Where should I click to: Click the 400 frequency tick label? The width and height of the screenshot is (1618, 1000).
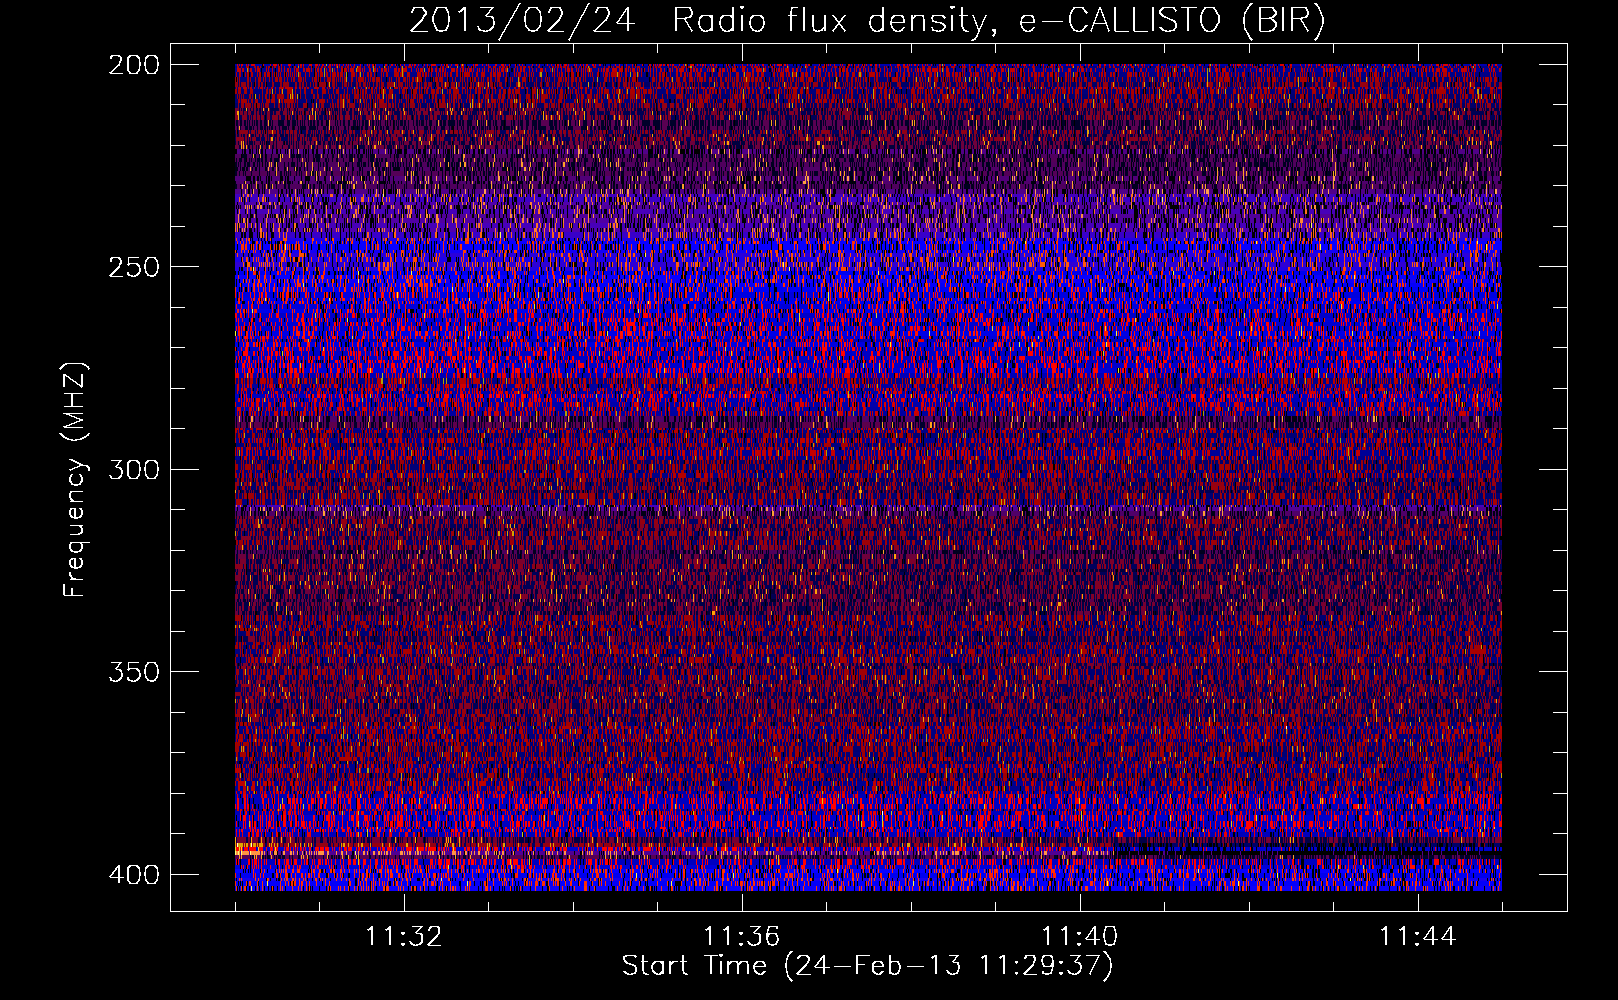click(133, 875)
